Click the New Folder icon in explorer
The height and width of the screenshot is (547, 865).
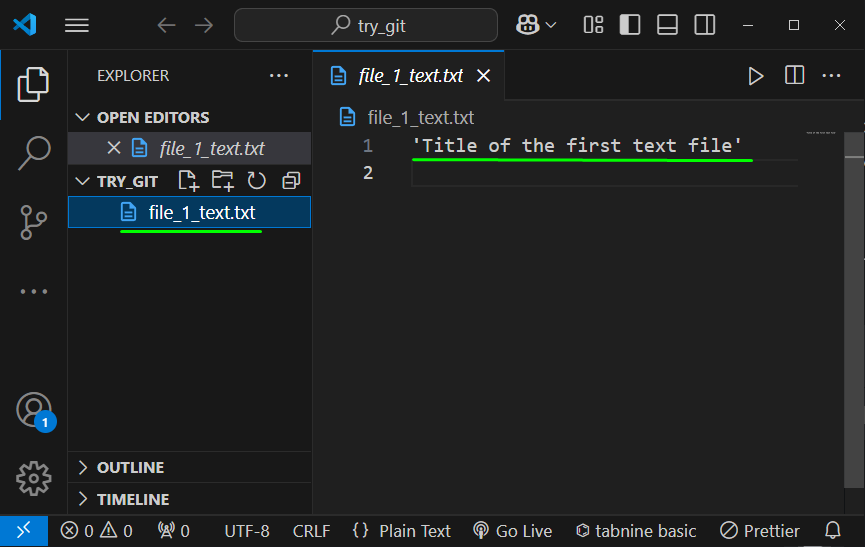click(222, 181)
